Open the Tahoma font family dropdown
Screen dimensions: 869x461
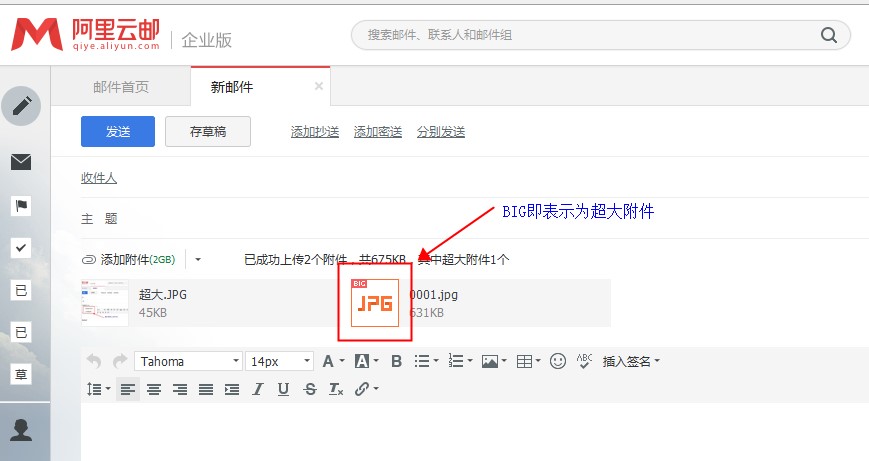click(x=189, y=361)
